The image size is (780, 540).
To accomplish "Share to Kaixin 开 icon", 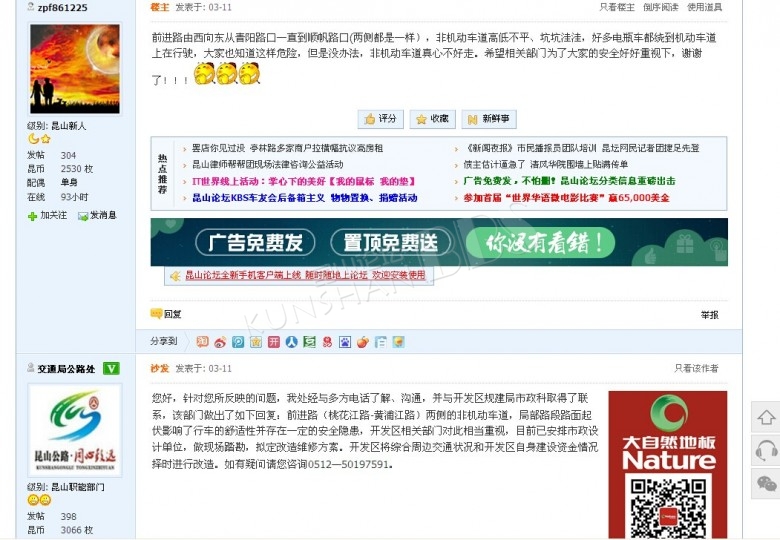I will coord(273,342).
